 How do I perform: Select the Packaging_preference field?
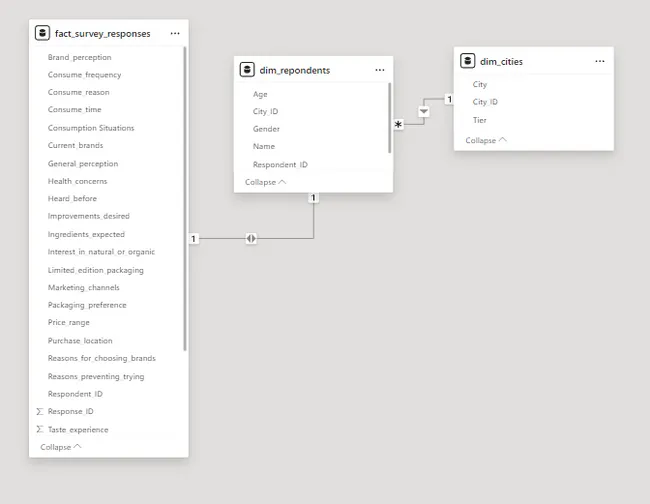[x=87, y=305]
